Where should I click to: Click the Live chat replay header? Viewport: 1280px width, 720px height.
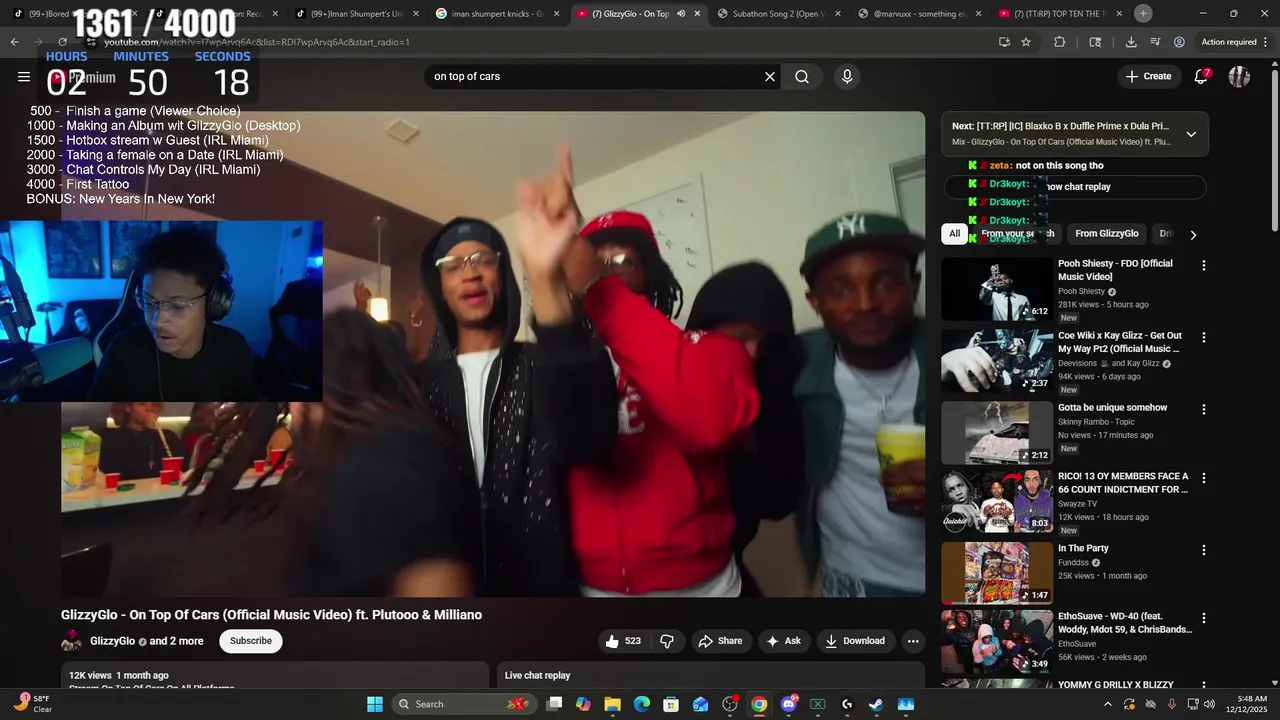point(537,676)
